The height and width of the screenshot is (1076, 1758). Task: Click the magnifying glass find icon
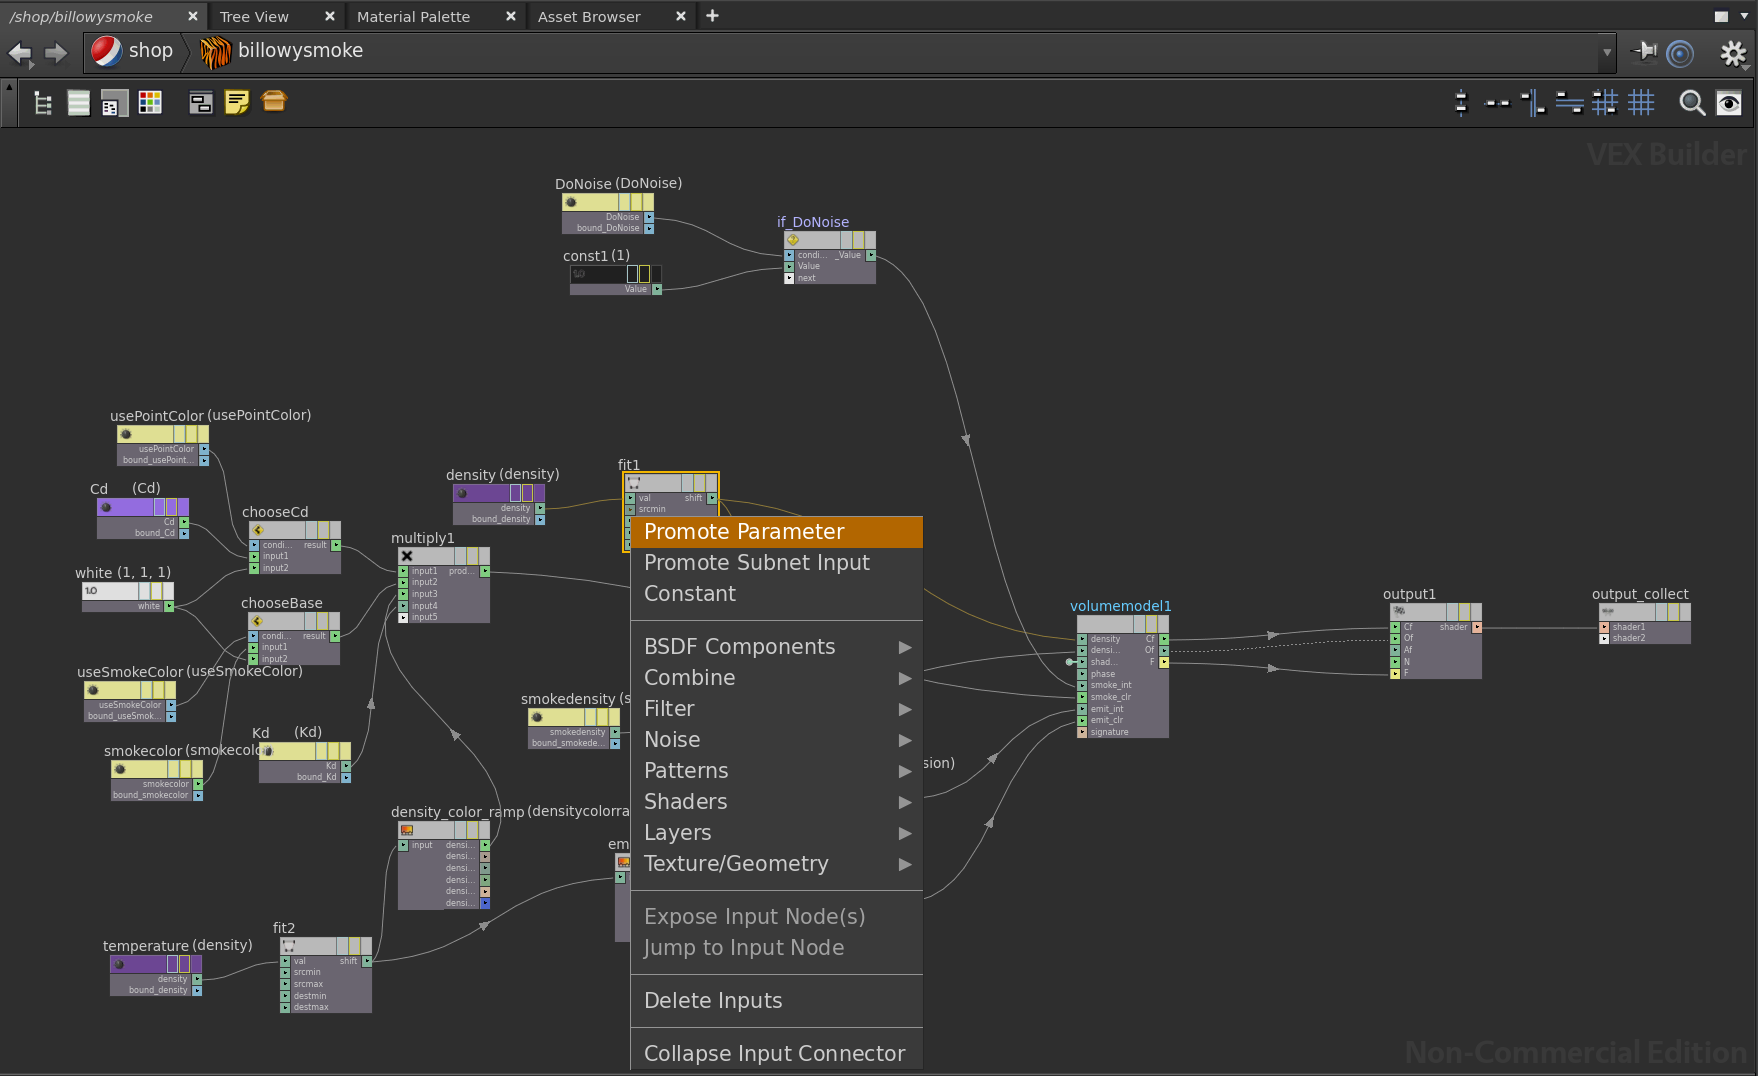pos(1691,103)
